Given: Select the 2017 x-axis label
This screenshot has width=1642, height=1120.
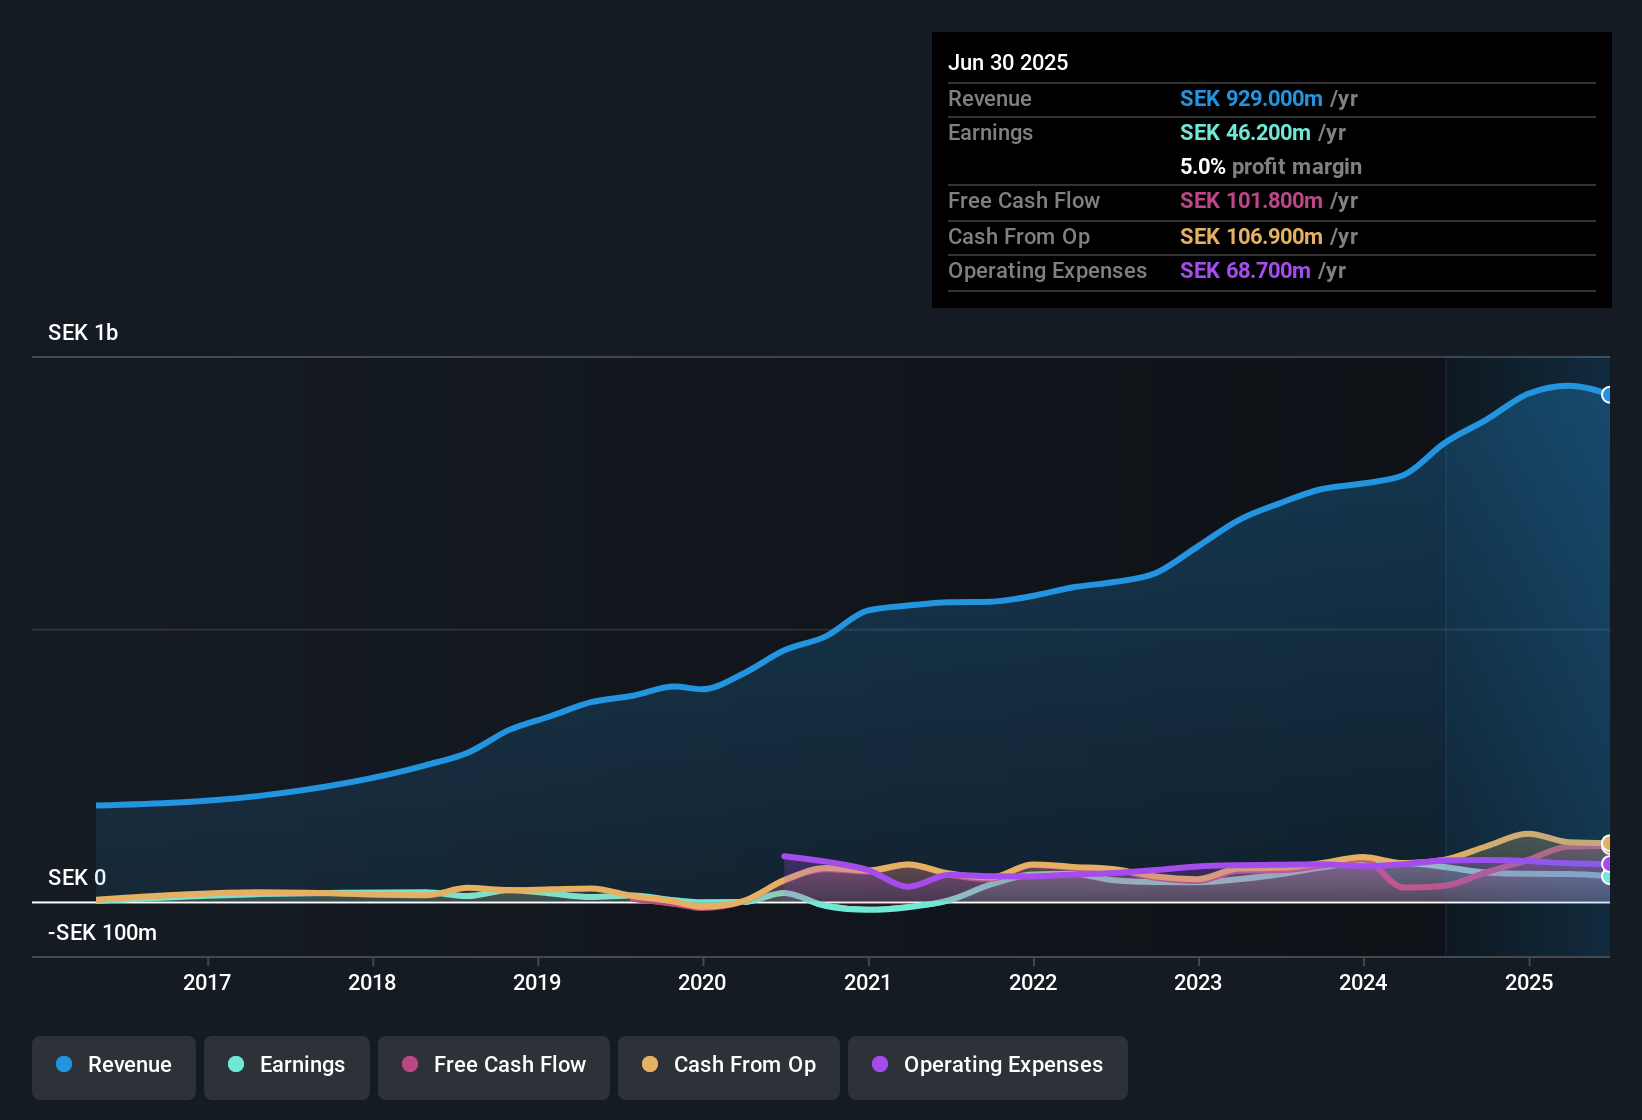Looking at the screenshot, I should click(207, 982).
